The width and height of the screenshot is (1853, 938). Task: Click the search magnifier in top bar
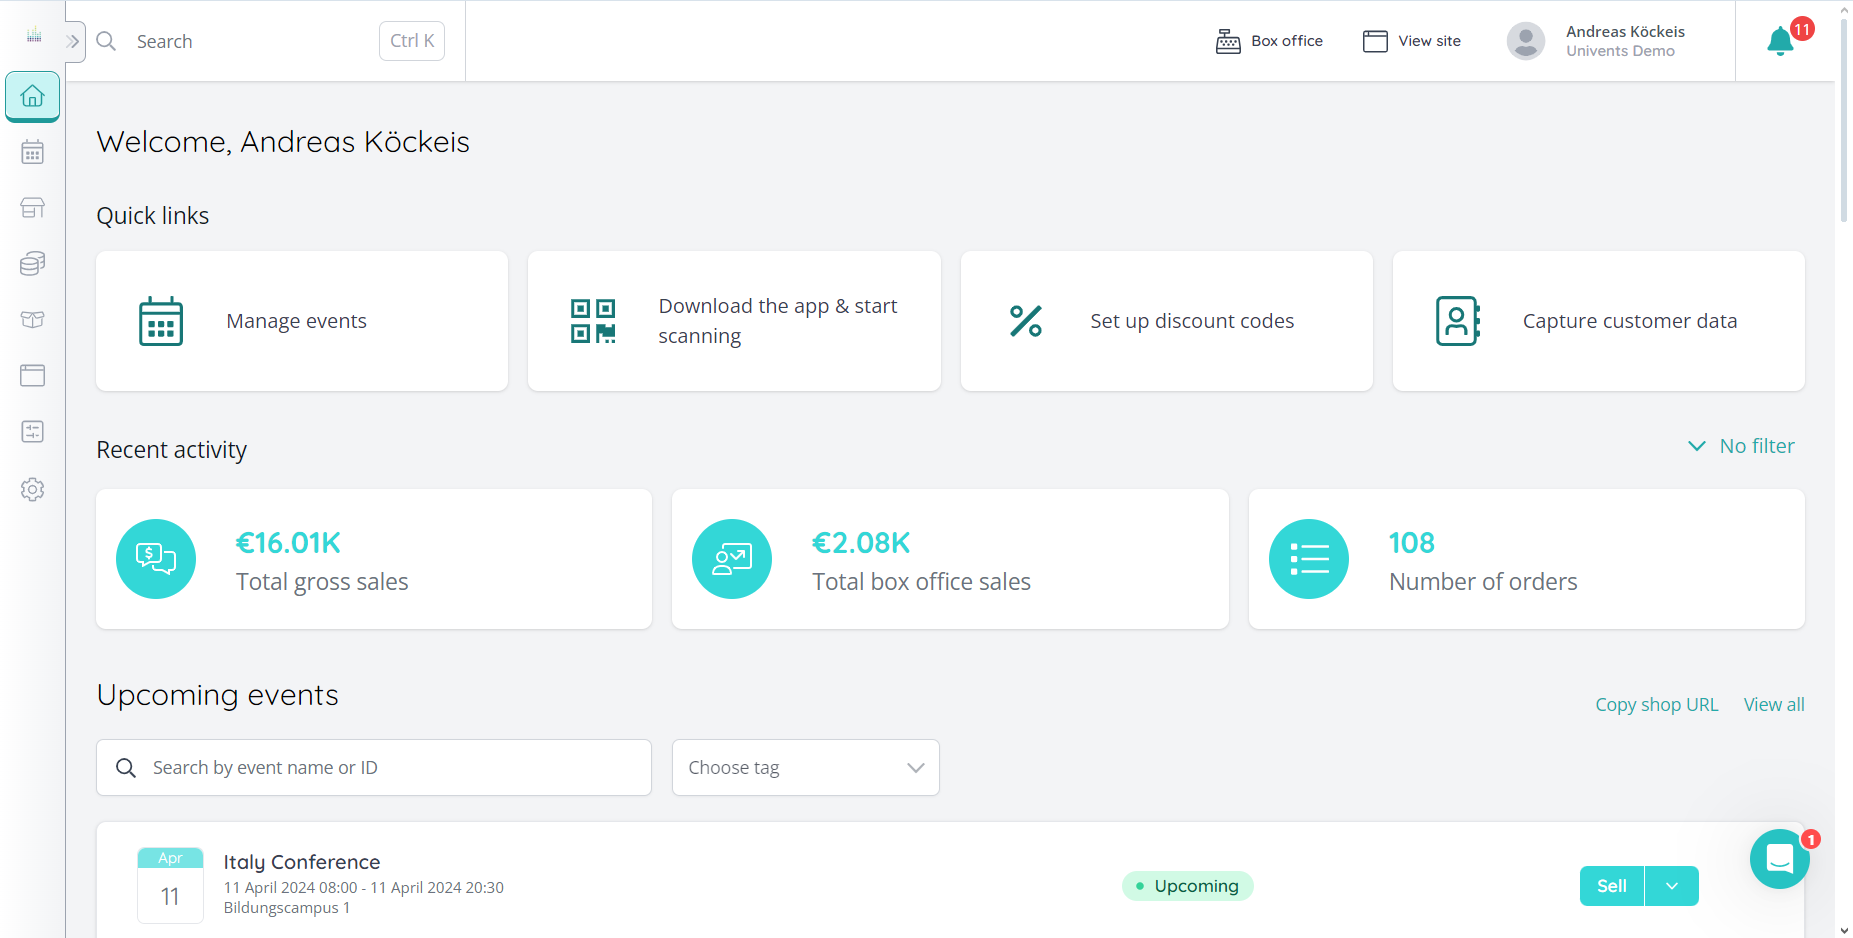click(x=106, y=41)
